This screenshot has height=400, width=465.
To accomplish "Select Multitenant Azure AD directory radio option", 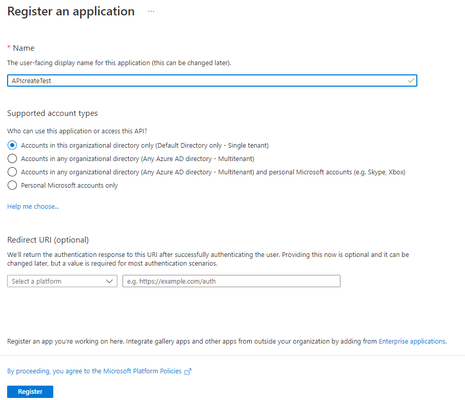I will coord(12,159).
